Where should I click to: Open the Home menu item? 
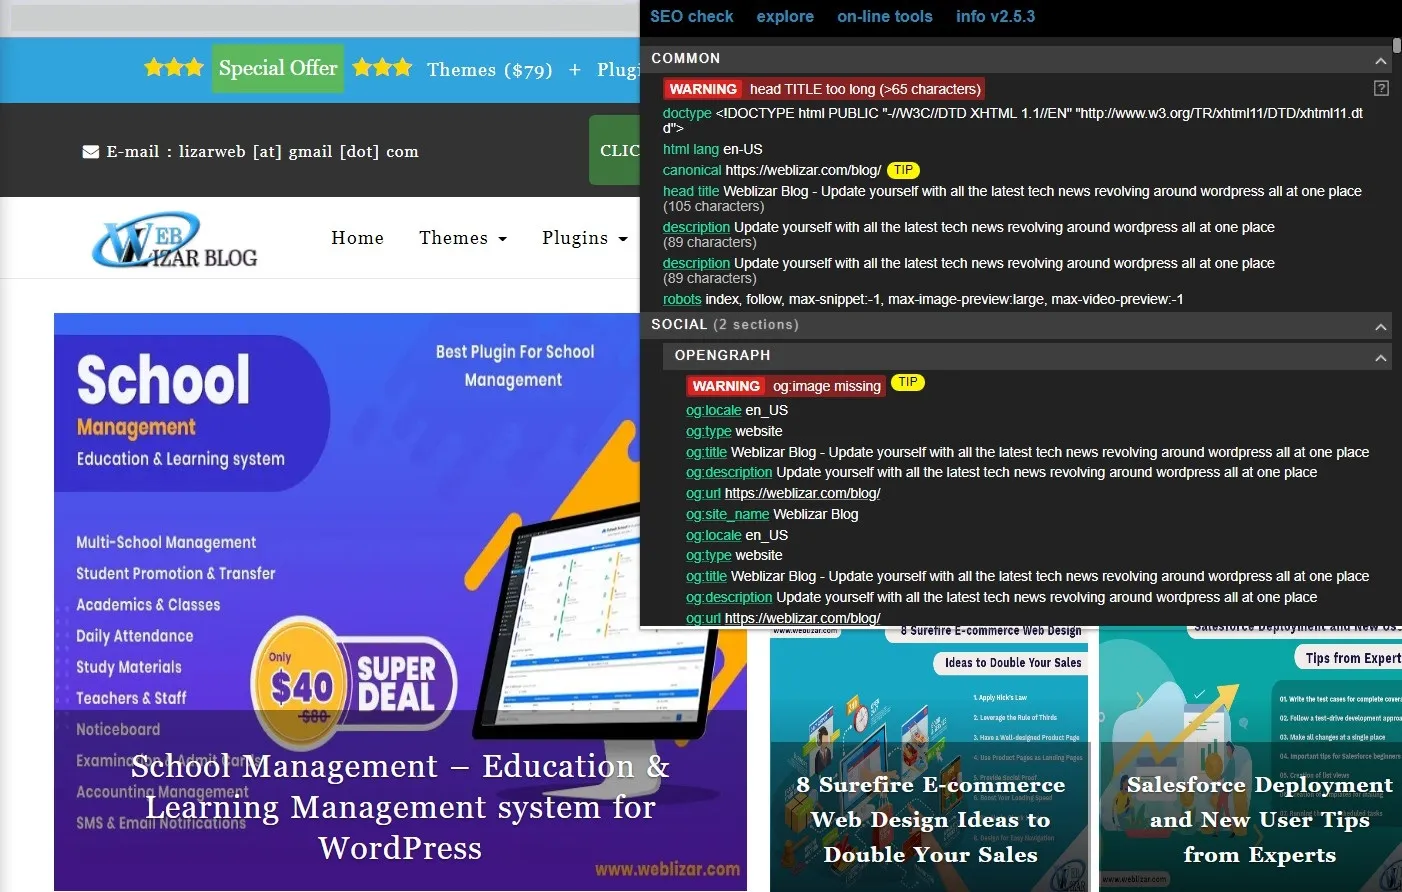tap(357, 238)
